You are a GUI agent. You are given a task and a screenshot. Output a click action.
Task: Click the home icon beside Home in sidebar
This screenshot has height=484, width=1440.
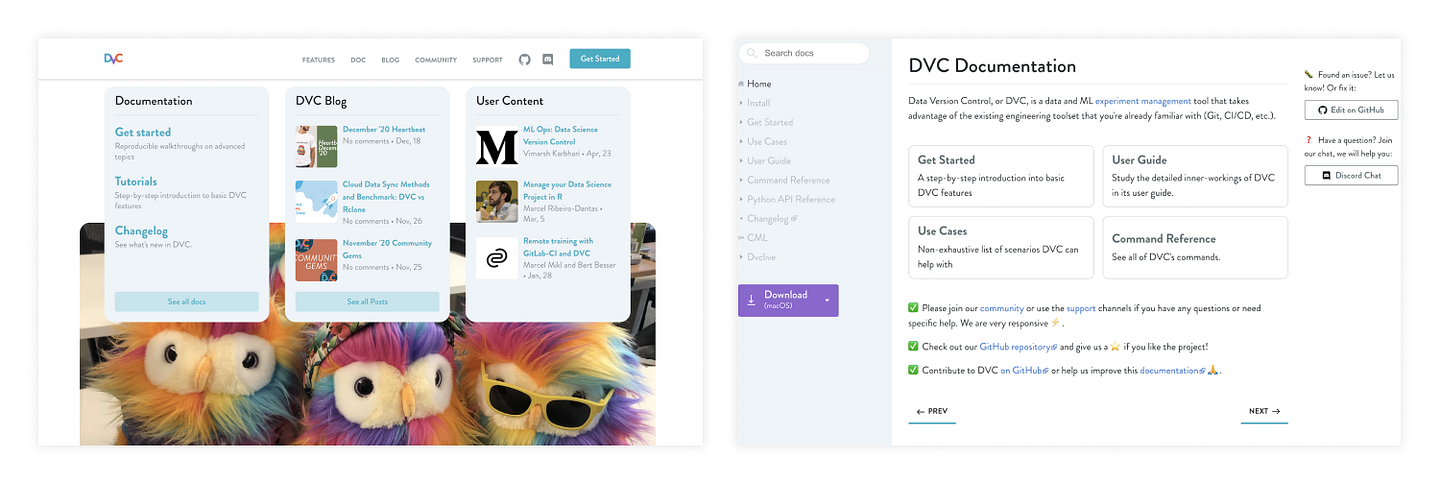coord(741,84)
